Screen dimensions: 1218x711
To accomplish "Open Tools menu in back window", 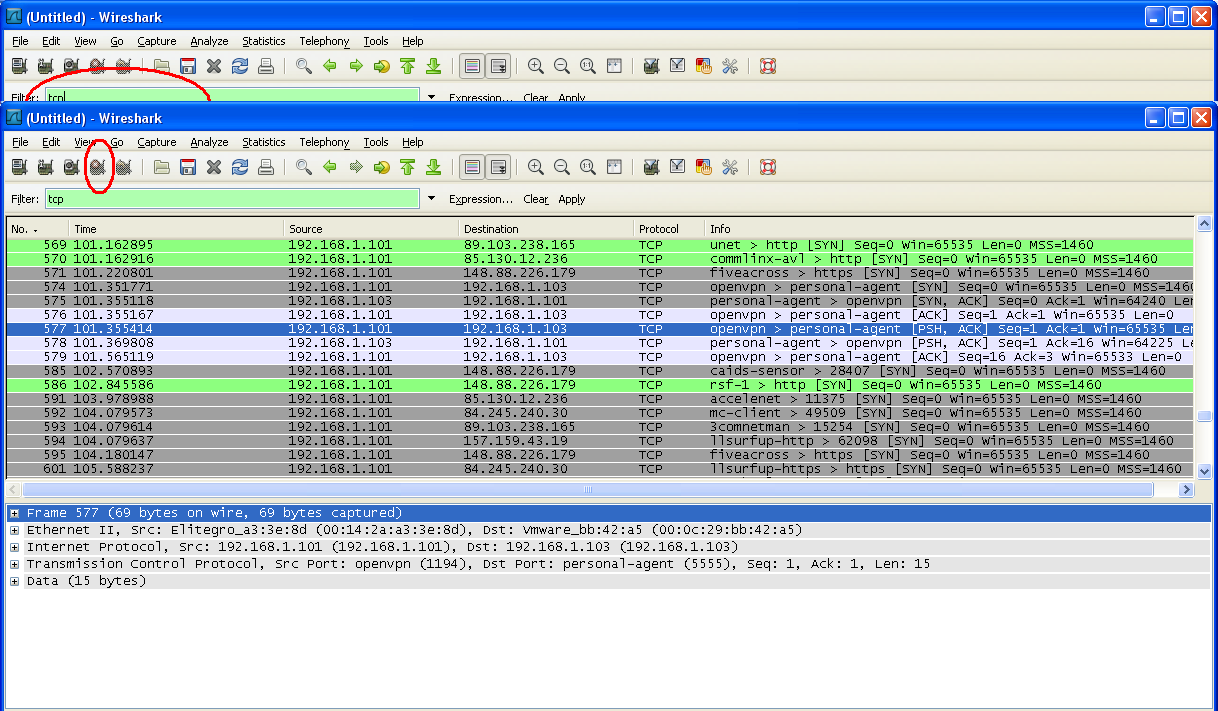I will coord(376,41).
